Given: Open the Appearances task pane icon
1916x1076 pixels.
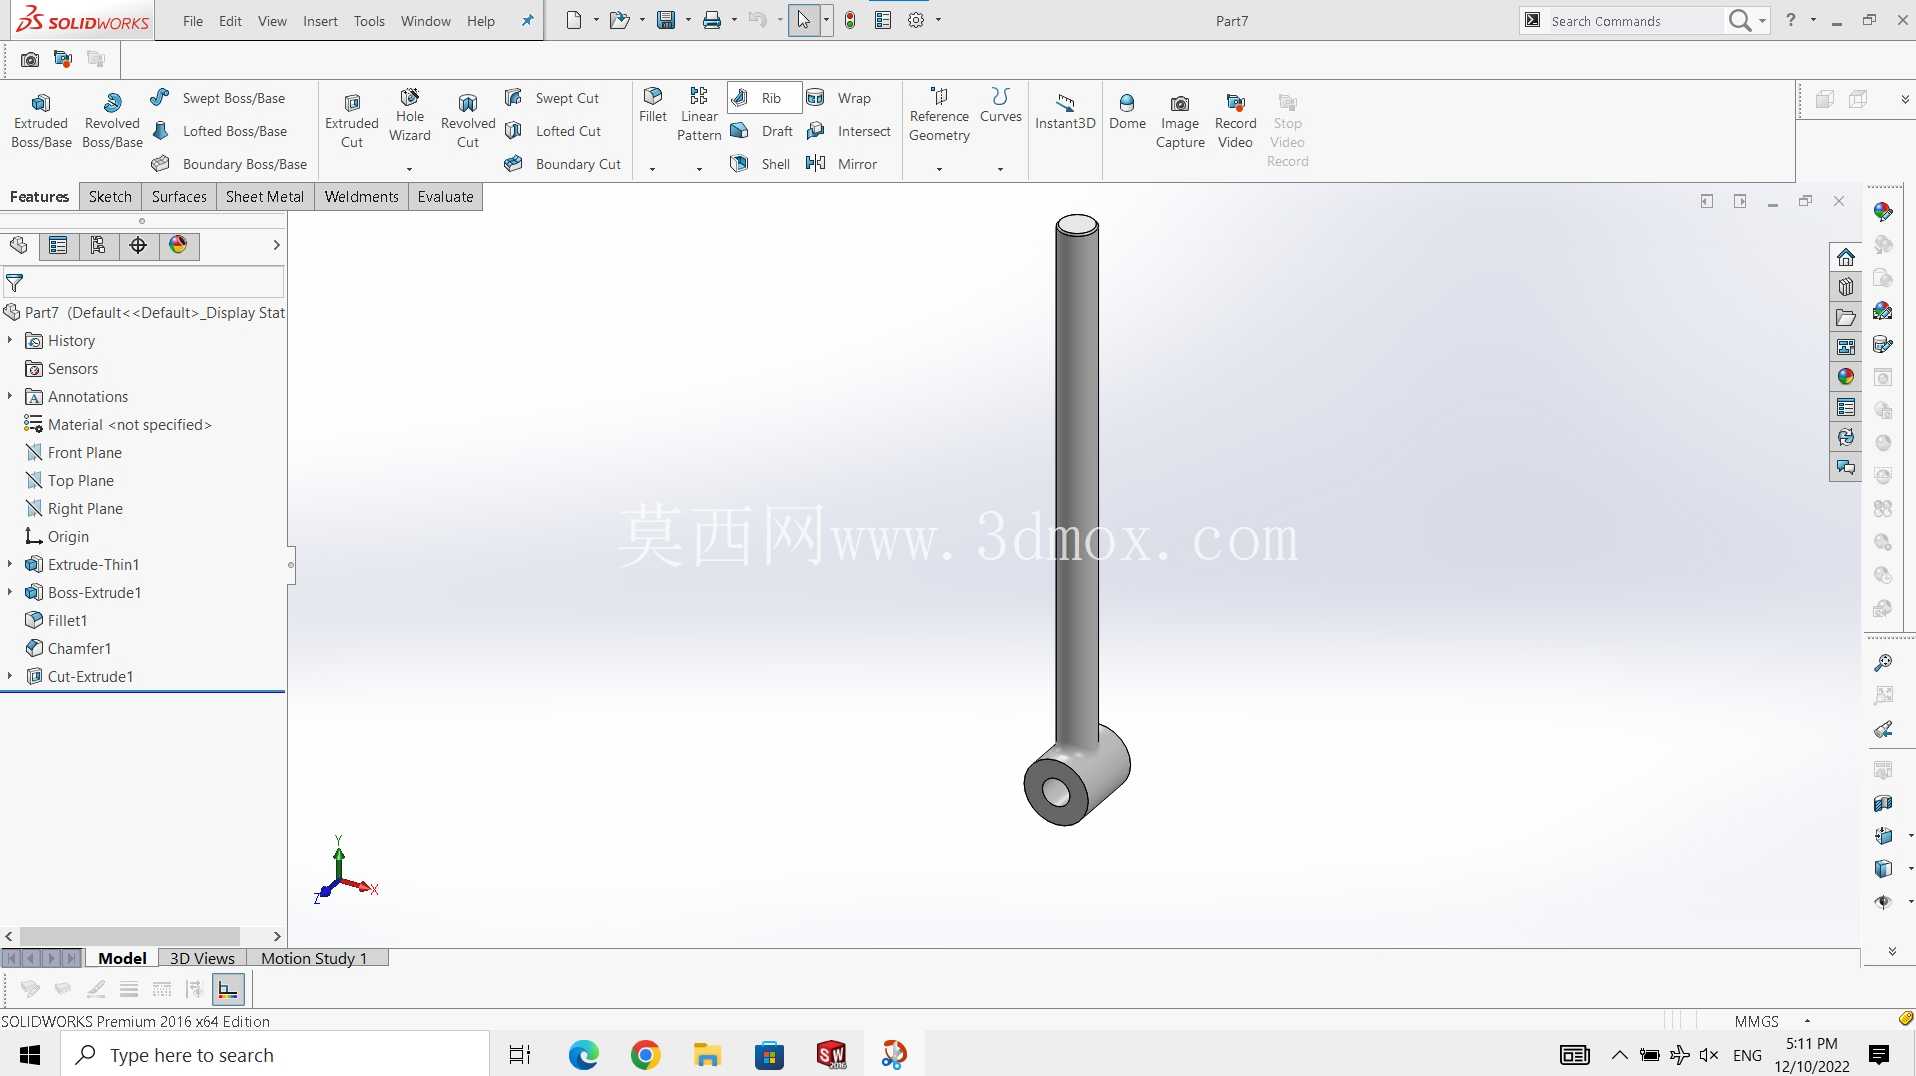Looking at the screenshot, I should pos(1845,377).
